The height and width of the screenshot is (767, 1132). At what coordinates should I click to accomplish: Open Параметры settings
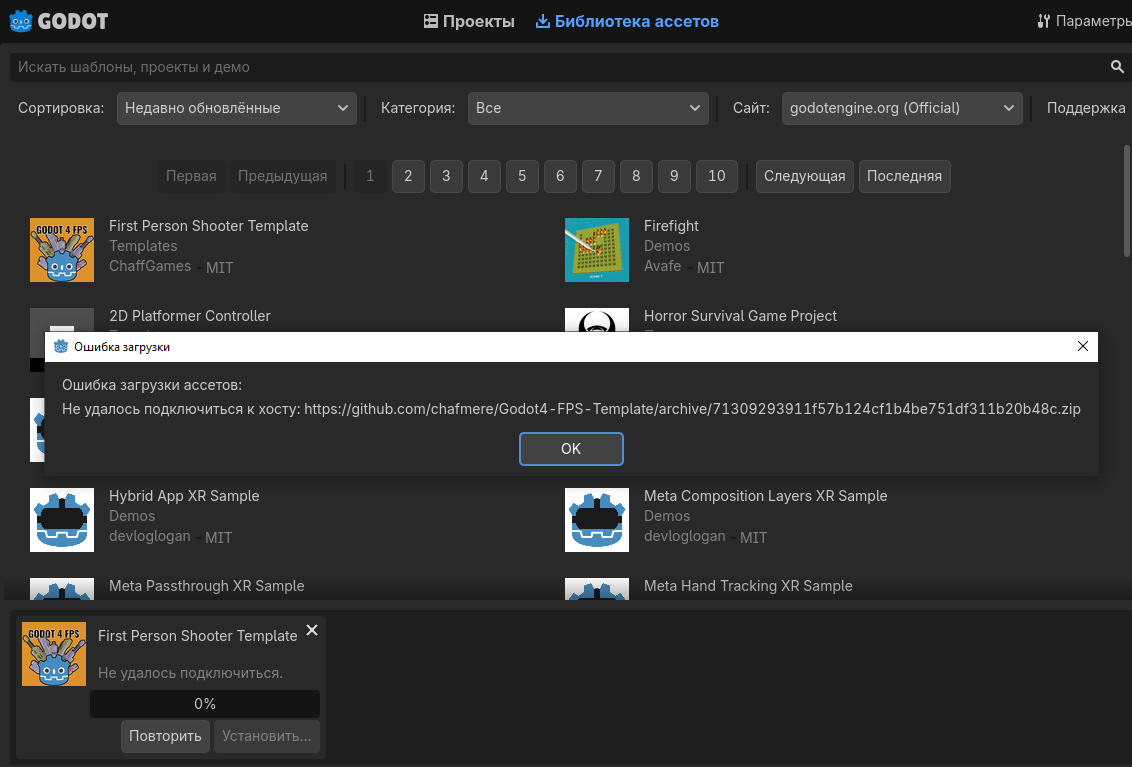(1084, 21)
